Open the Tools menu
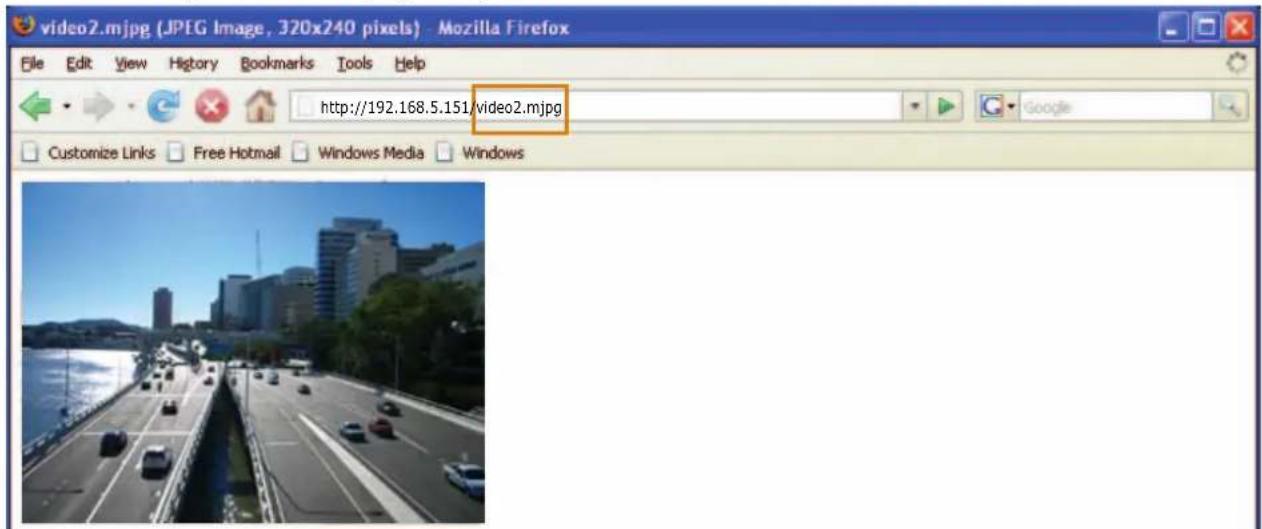Image resolution: width=1262 pixels, height=529 pixels. (x=354, y=64)
